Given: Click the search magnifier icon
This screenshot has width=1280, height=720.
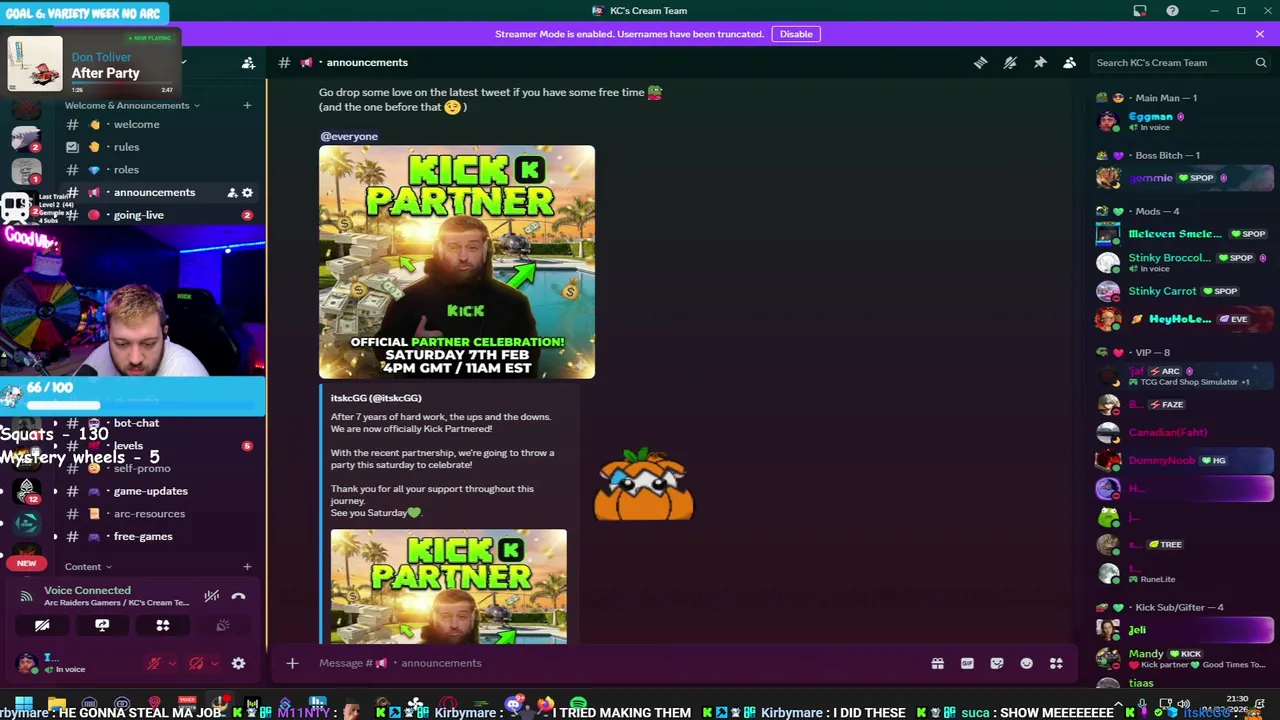Looking at the screenshot, I should pos(1261,62).
